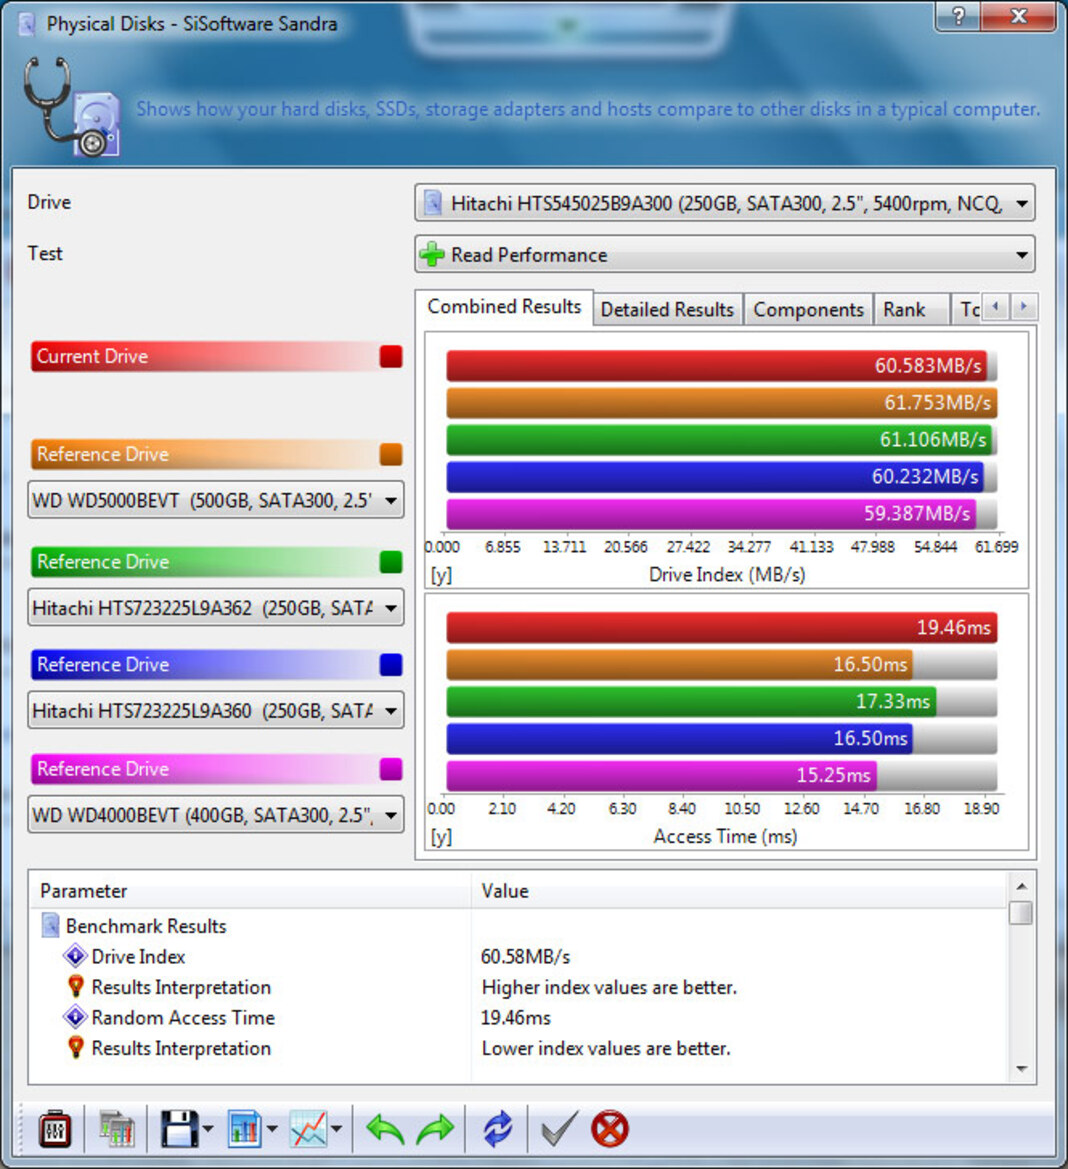The image size is (1068, 1169).
Task: Toggle the green Reference Drive color box
Action: pyautogui.click(x=391, y=561)
